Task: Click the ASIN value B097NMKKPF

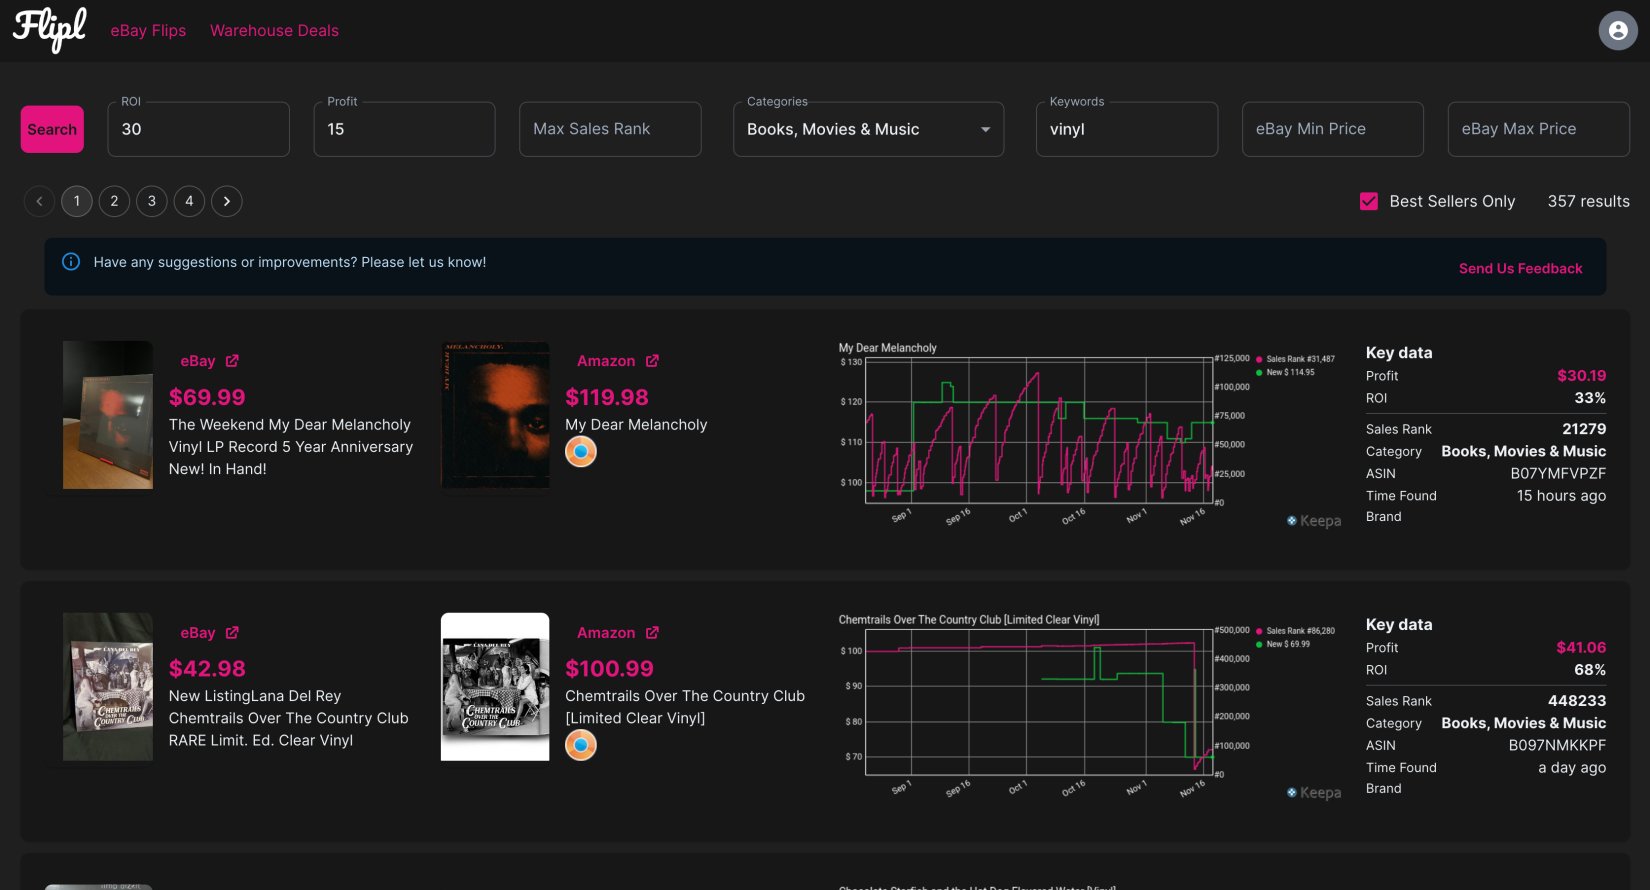Action: pyautogui.click(x=1557, y=745)
